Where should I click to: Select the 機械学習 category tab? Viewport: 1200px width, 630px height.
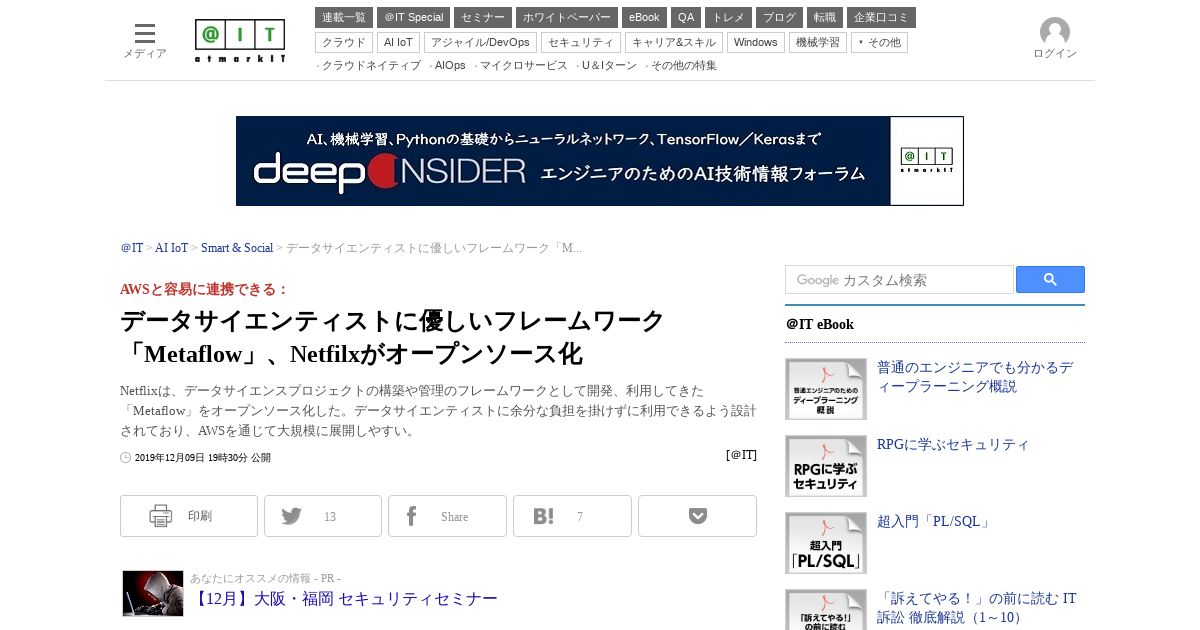point(817,42)
